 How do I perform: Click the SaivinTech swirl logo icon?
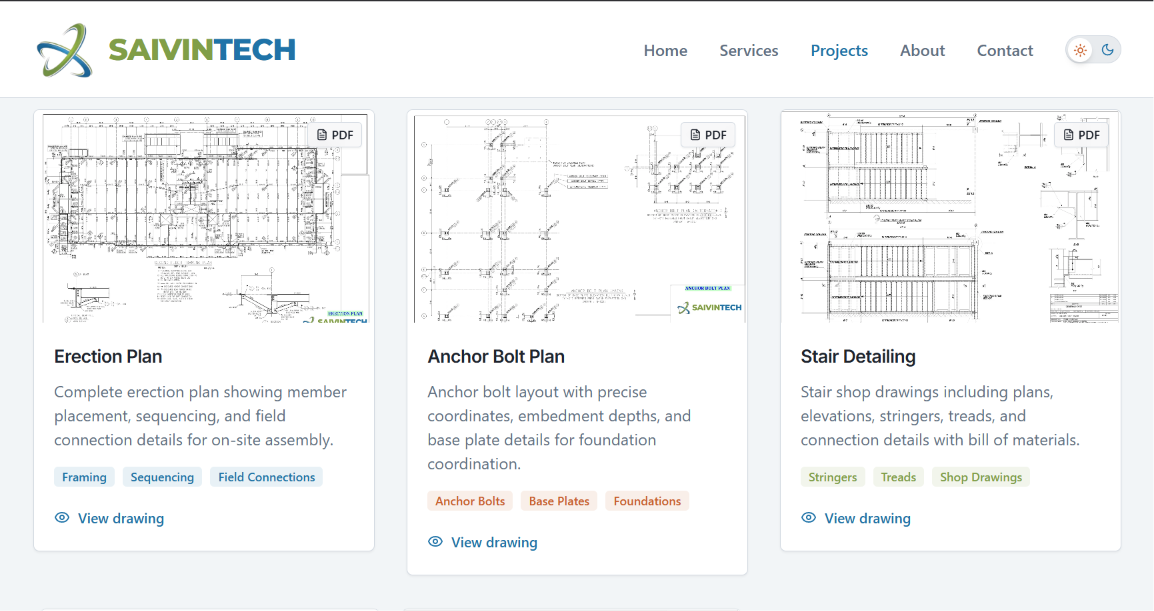coord(65,50)
